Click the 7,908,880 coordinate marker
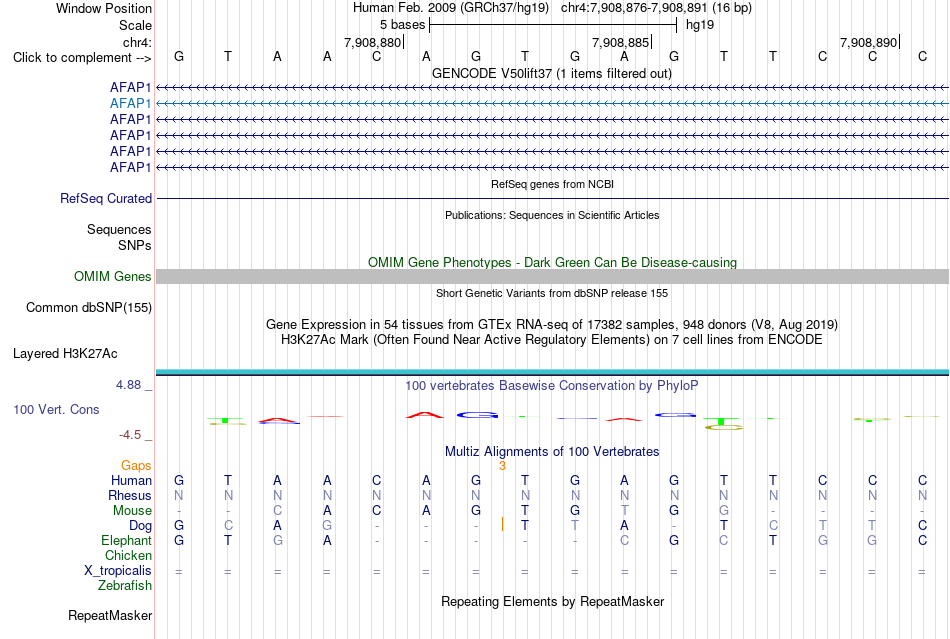This screenshot has height=639, width=950. (x=373, y=42)
